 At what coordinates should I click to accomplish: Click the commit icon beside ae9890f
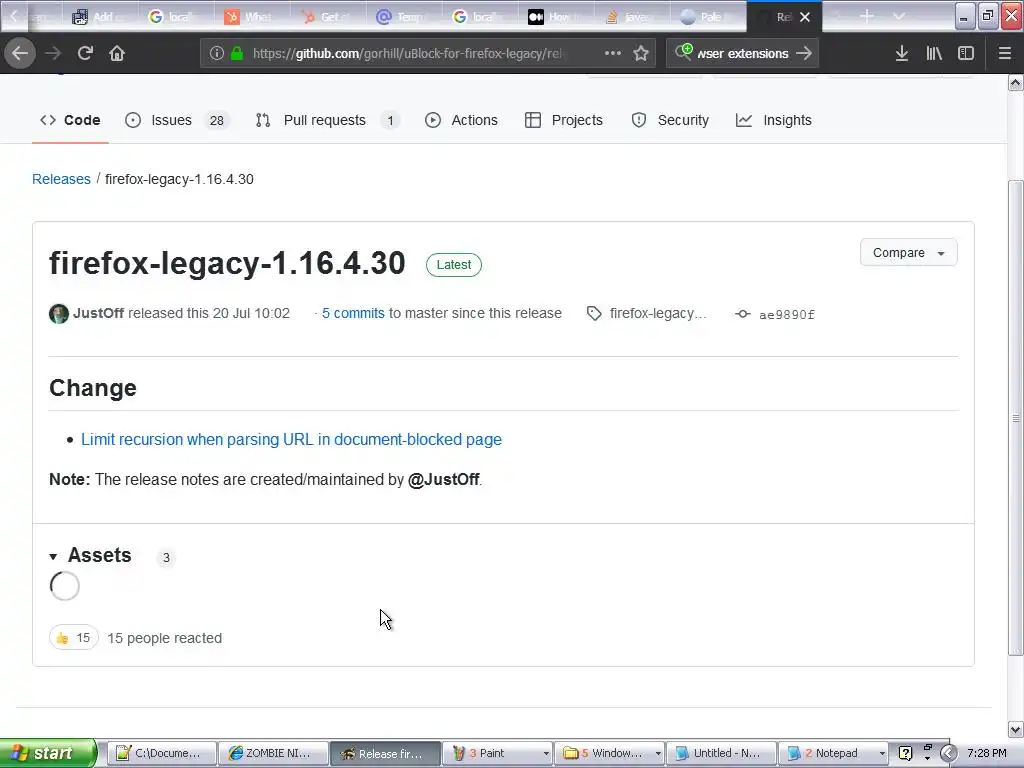tap(743, 314)
